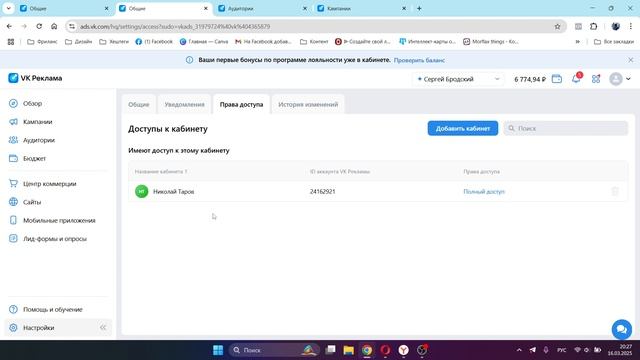Reload the page

39,26
